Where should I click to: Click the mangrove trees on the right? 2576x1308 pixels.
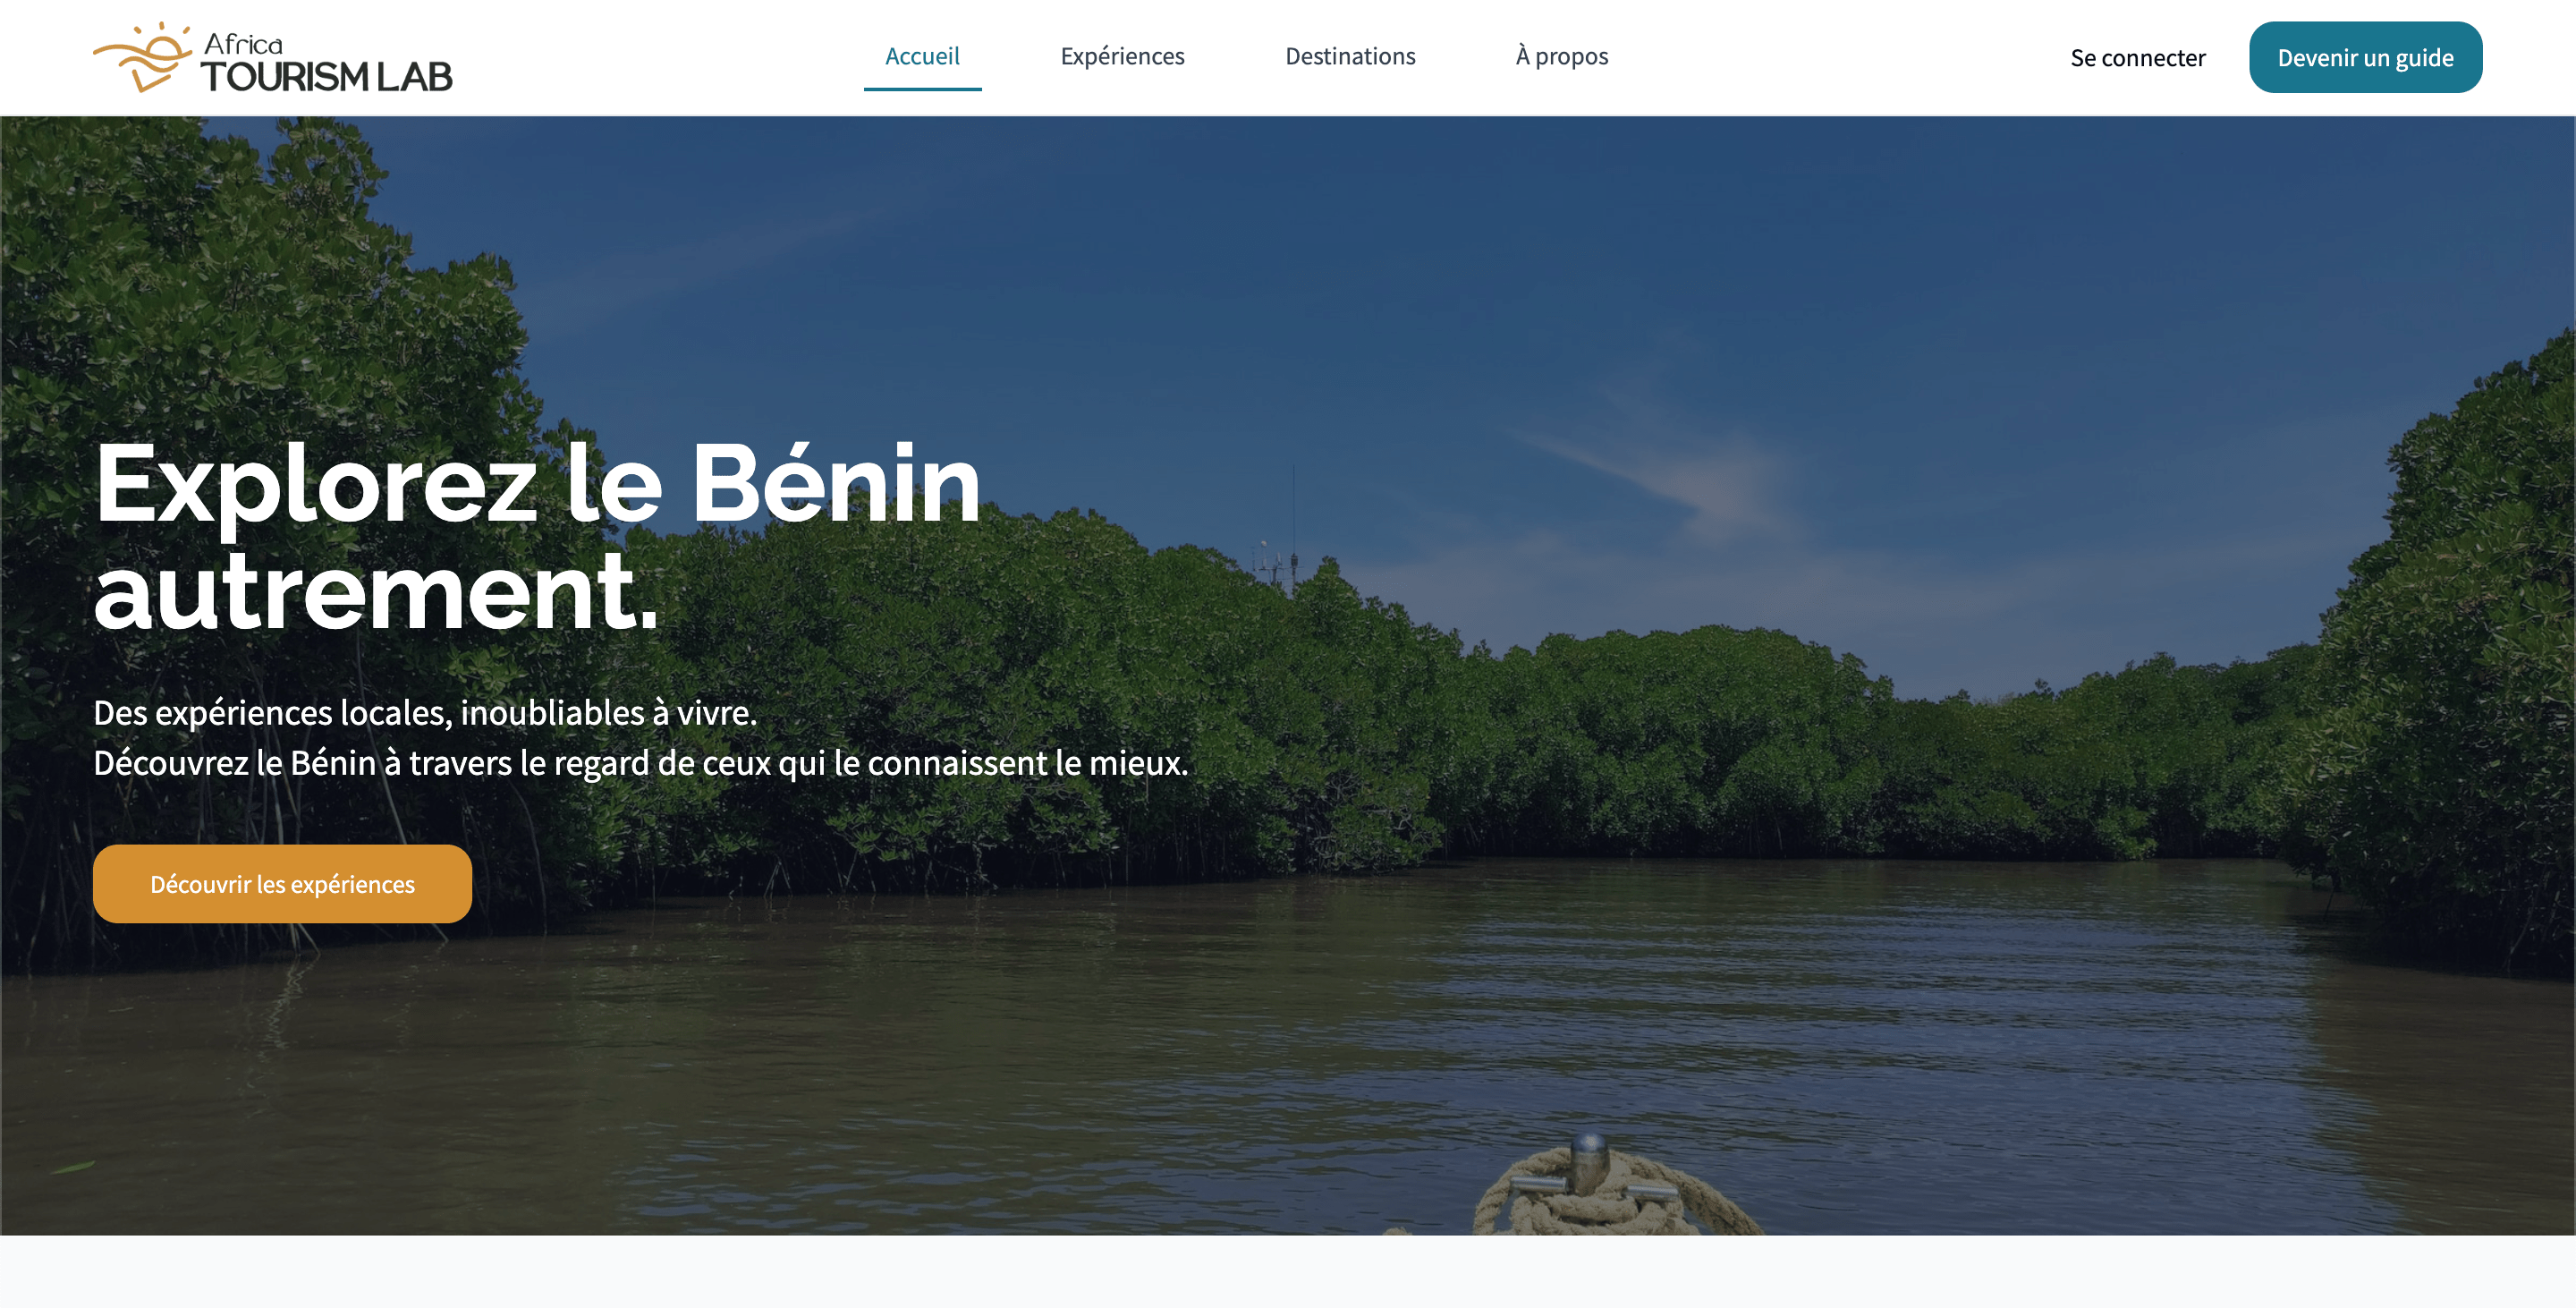(2450, 650)
